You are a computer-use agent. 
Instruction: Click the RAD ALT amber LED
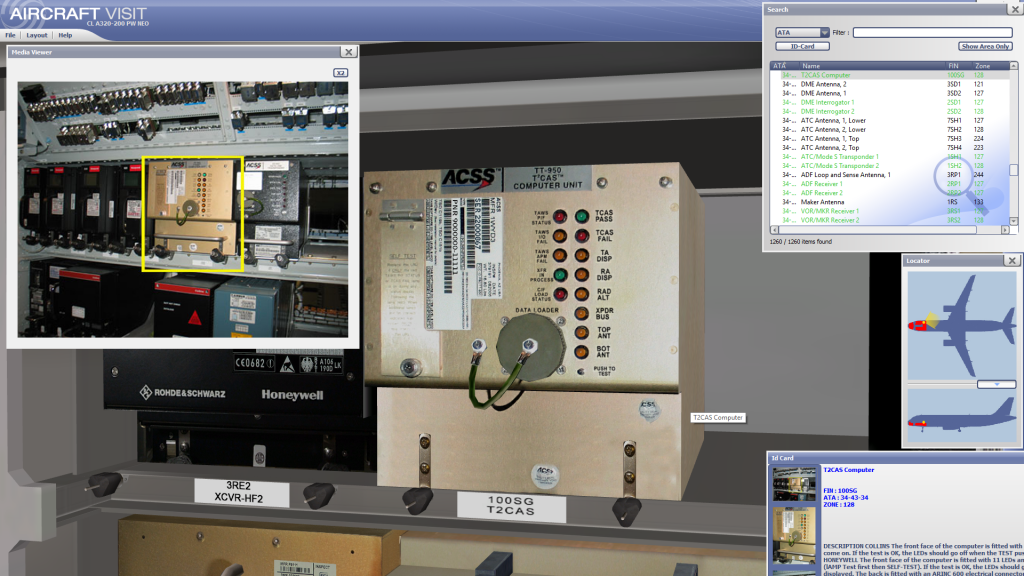[x=581, y=295]
